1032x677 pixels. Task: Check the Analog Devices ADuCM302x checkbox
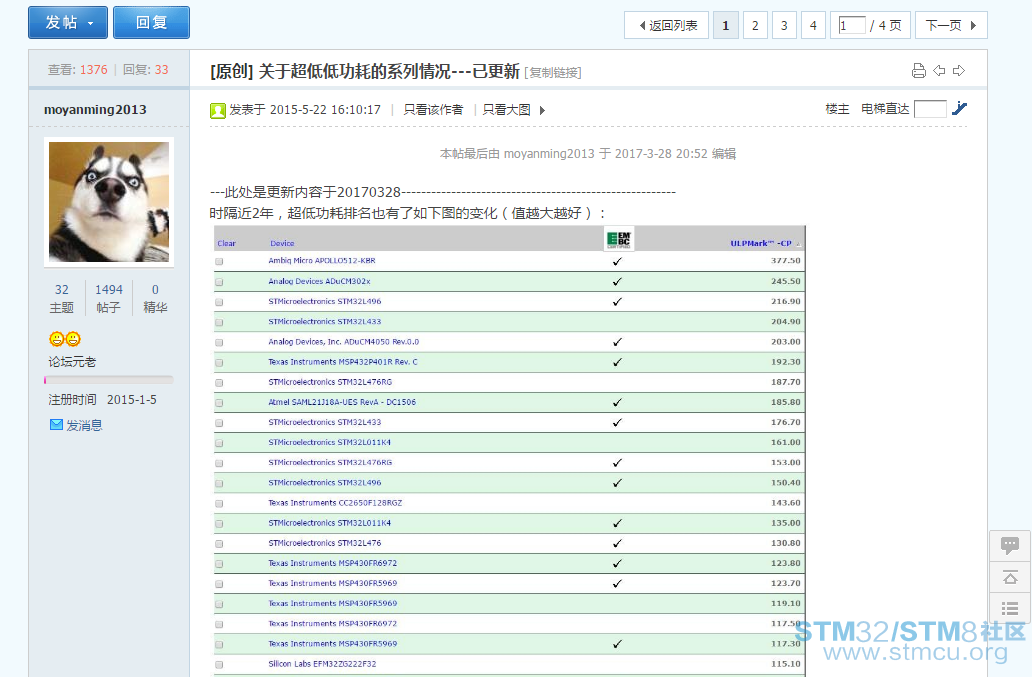pos(219,282)
